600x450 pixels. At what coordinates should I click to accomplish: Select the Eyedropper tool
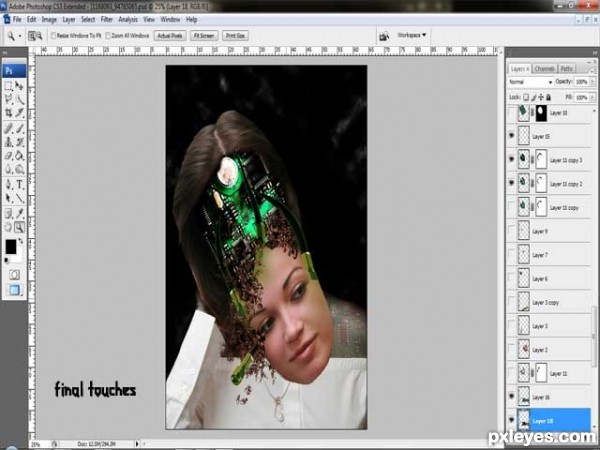[20, 213]
